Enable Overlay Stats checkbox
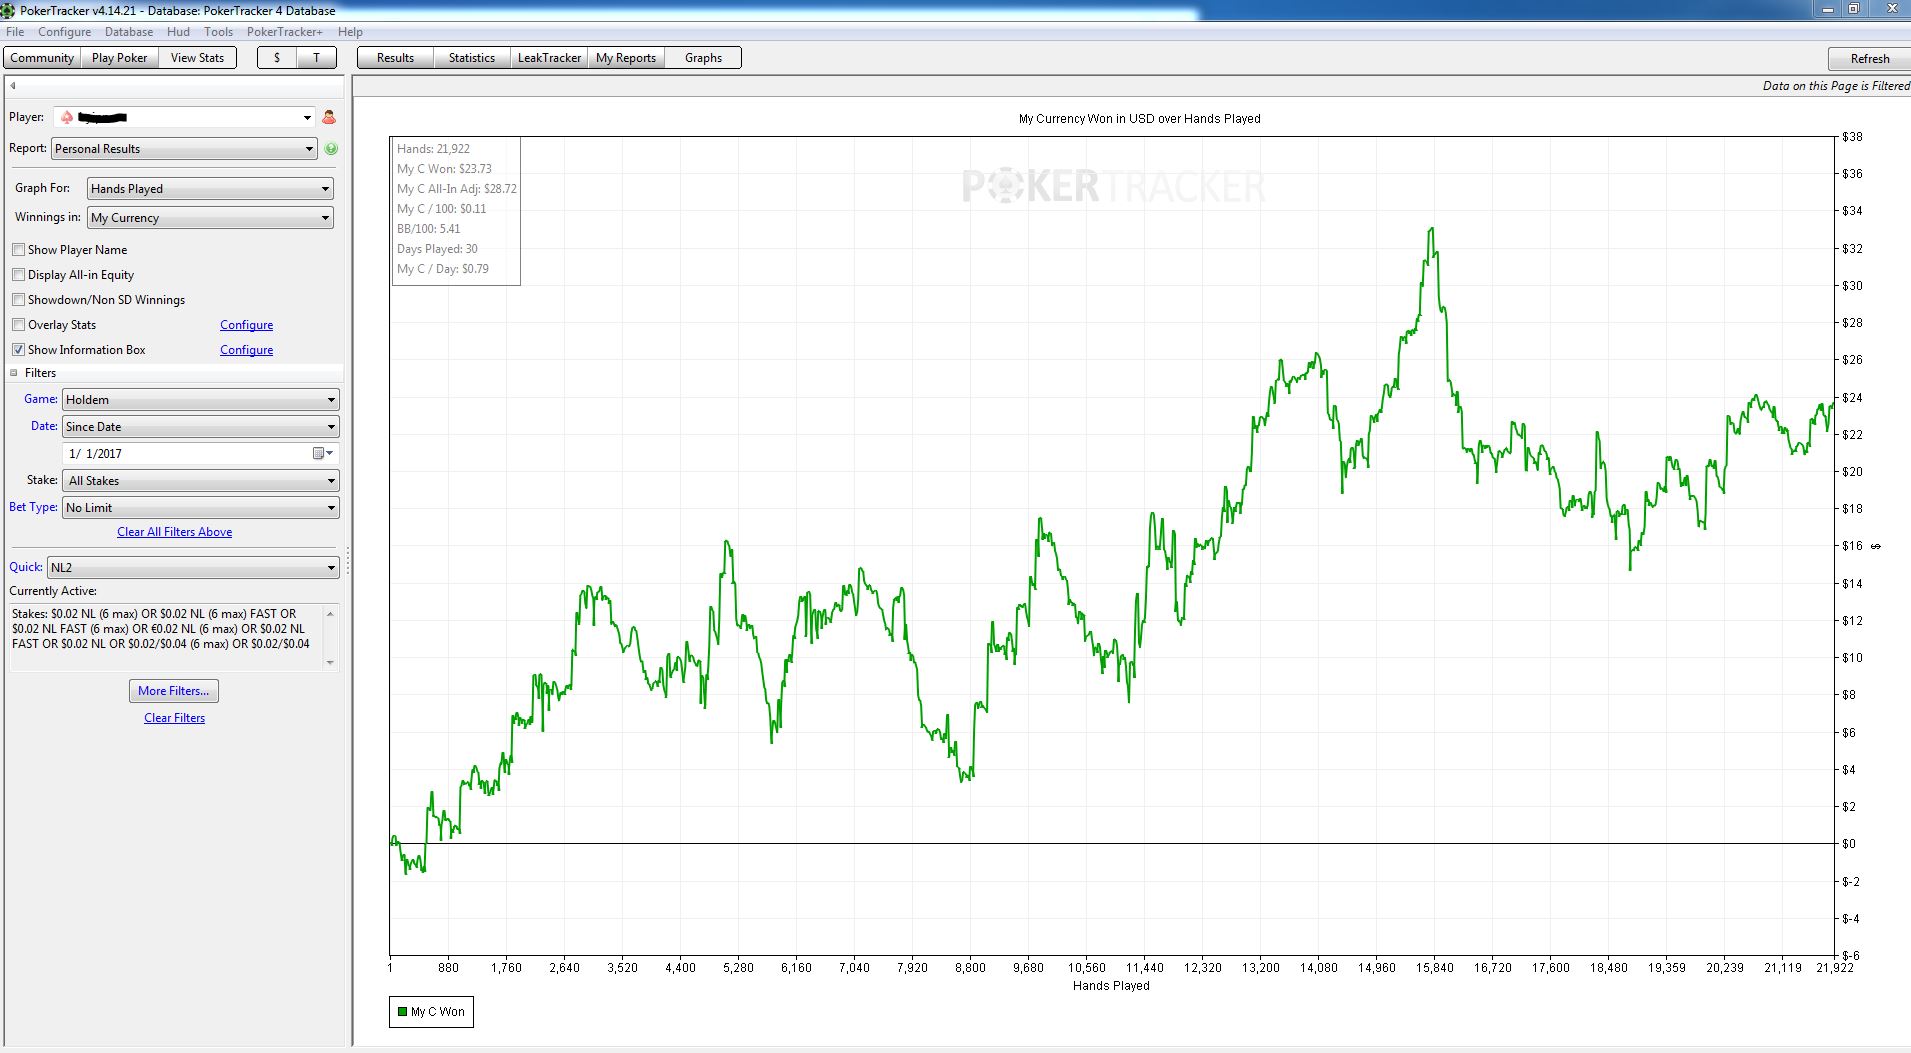 (18, 324)
